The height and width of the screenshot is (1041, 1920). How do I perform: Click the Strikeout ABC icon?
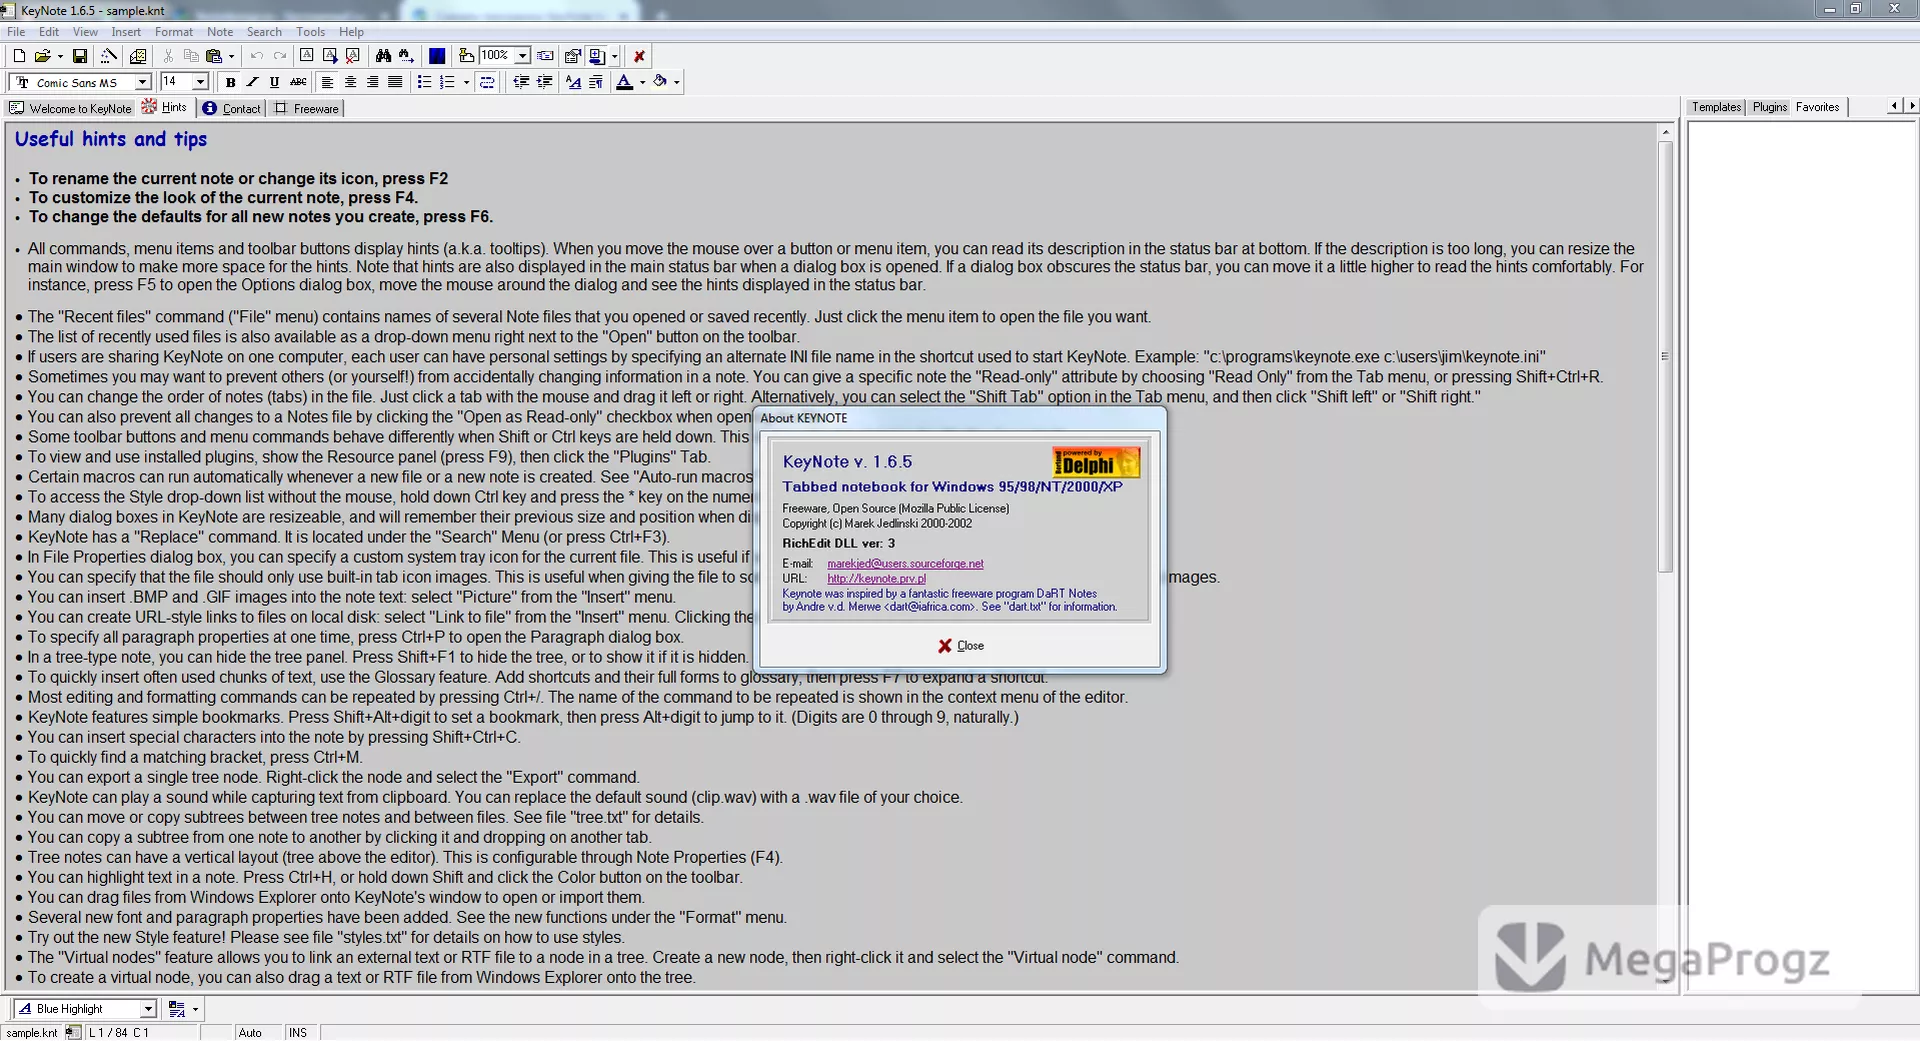pyautogui.click(x=298, y=82)
